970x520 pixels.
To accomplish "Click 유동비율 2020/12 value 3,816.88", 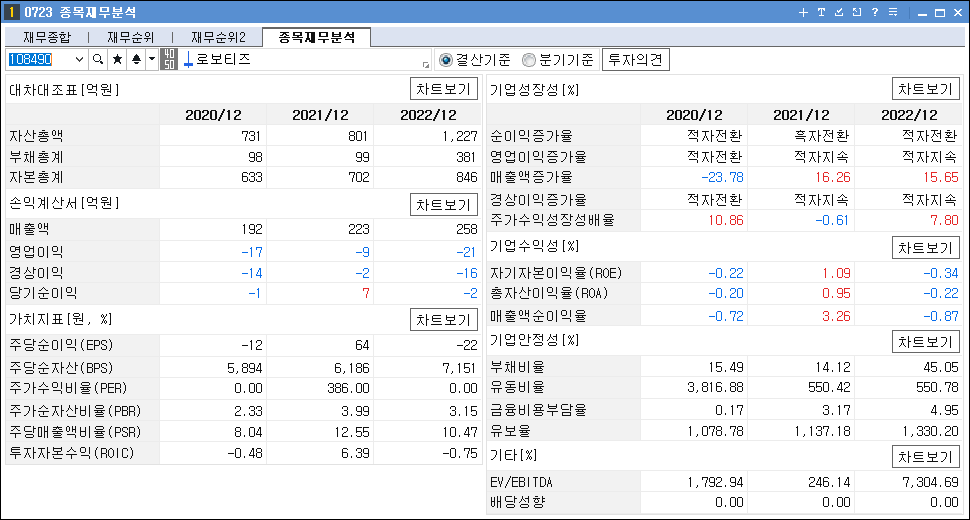I will (x=715, y=388).
